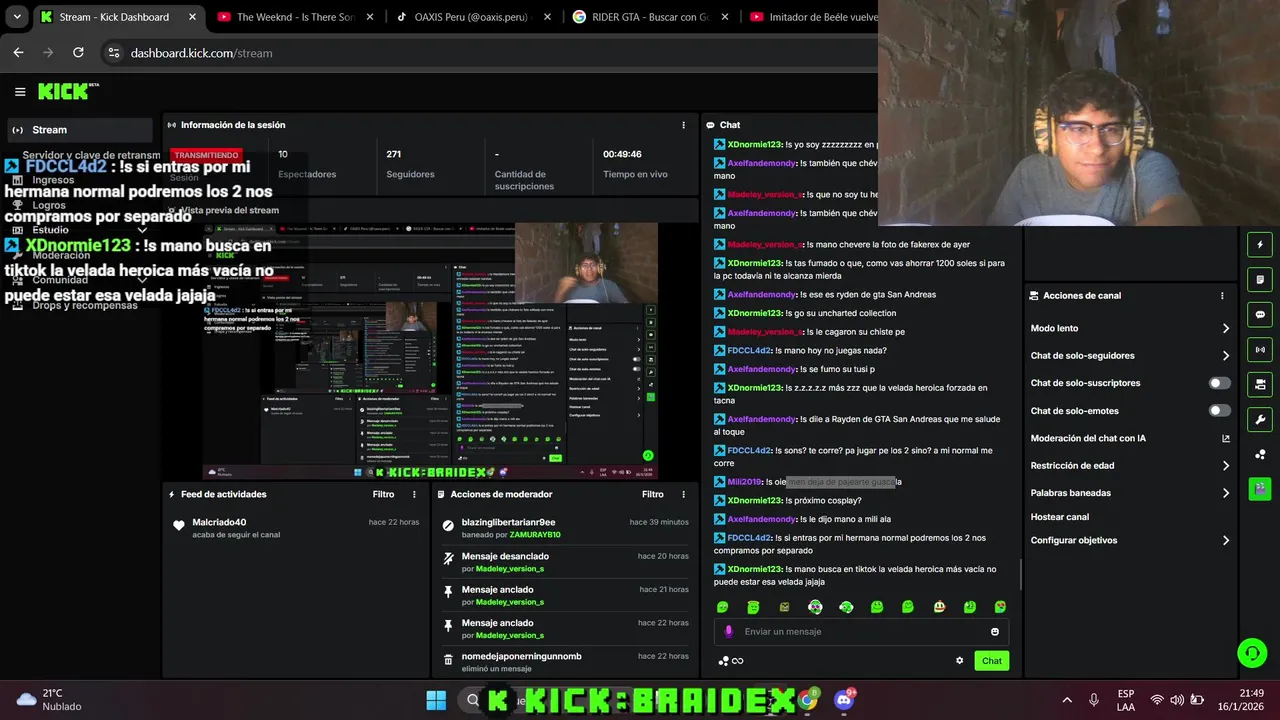Close the Stream - Kick Dashboard tab
Image resolution: width=1280 pixels, height=720 pixels.
pyautogui.click(x=192, y=17)
